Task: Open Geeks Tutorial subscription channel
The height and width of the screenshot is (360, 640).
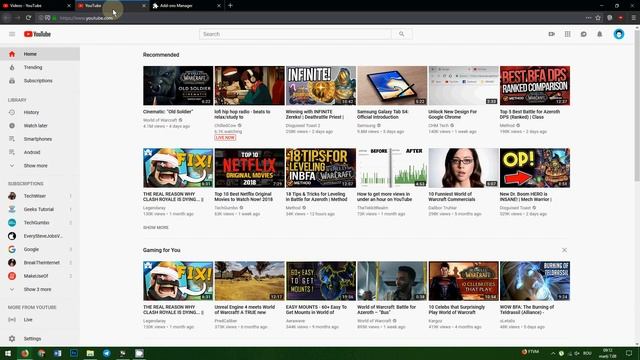Action: point(40,209)
